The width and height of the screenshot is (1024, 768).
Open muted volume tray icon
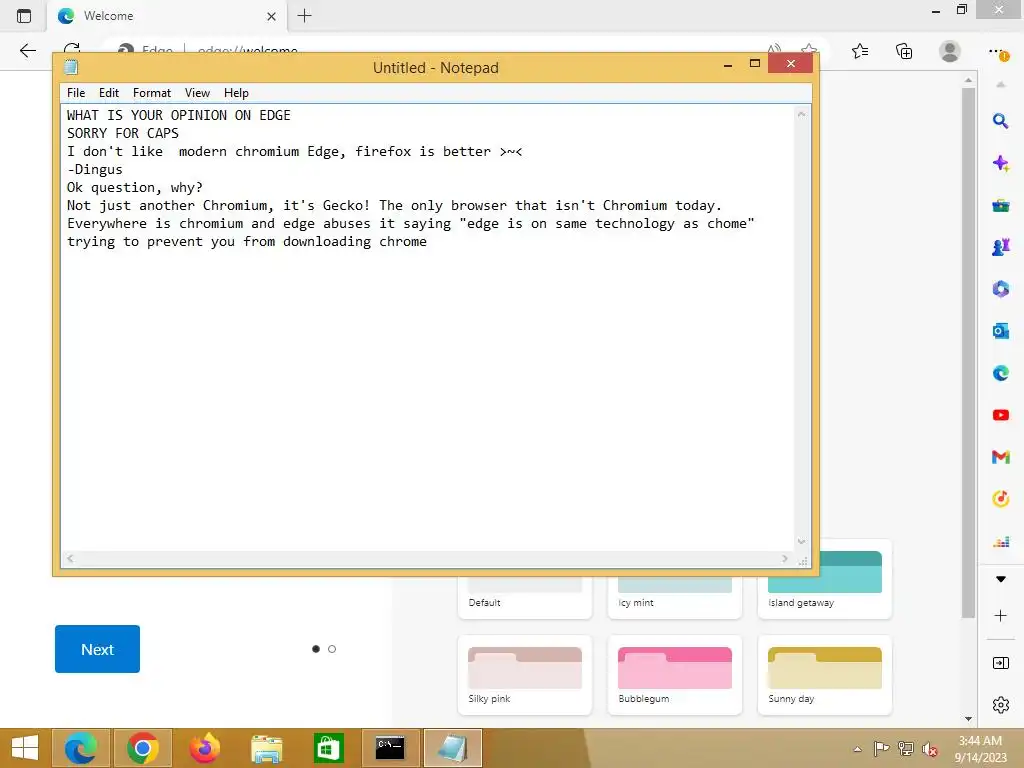coord(930,749)
